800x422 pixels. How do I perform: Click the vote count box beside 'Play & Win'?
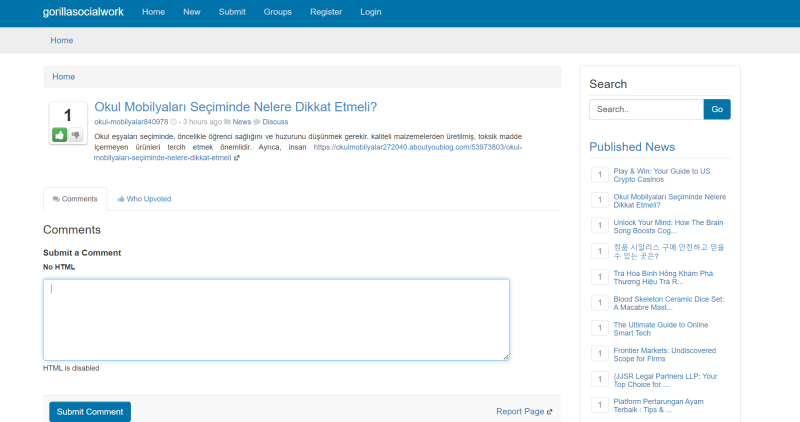point(600,175)
